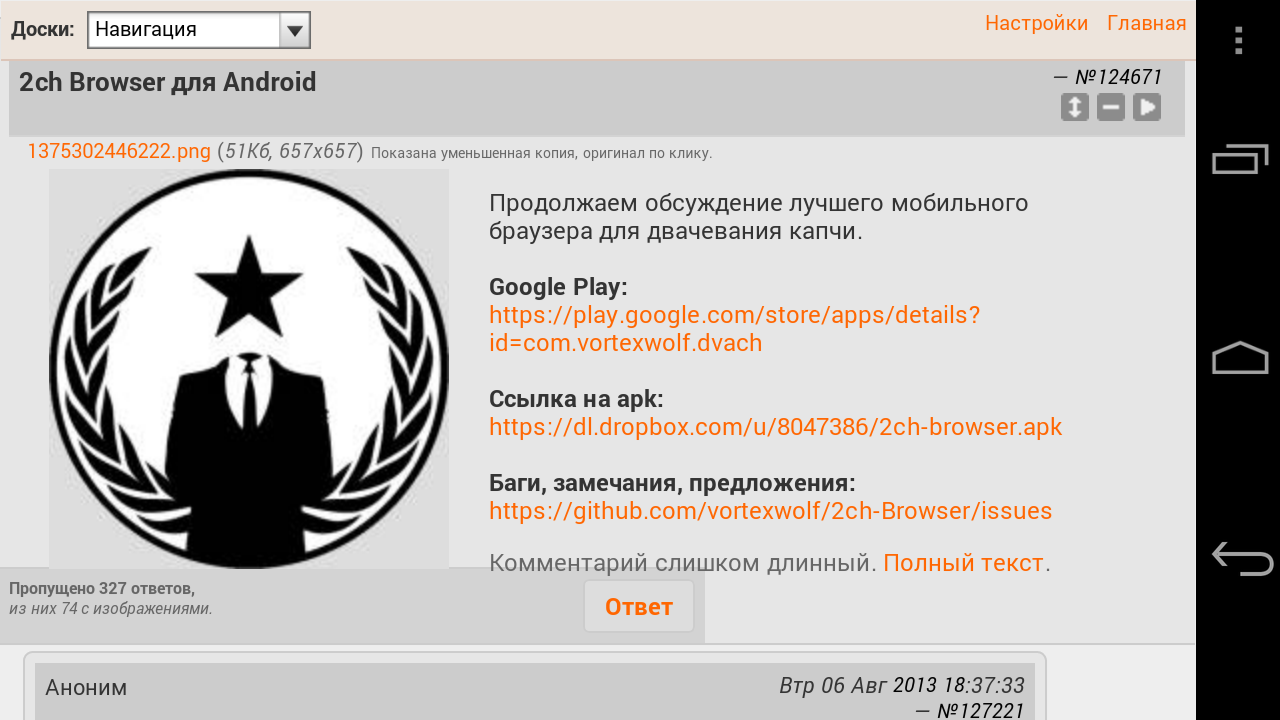Click the dropdown arrow next to Навигация
The width and height of the screenshot is (1280, 720).
click(x=294, y=30)
